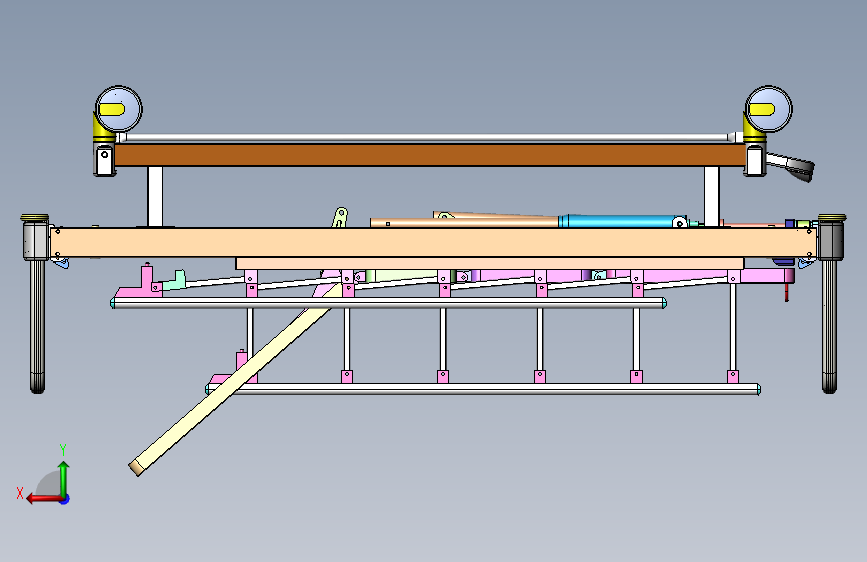867x562 pixels.
Task: Select the left round yellow-blue knob
Action: tap(118, 109)
